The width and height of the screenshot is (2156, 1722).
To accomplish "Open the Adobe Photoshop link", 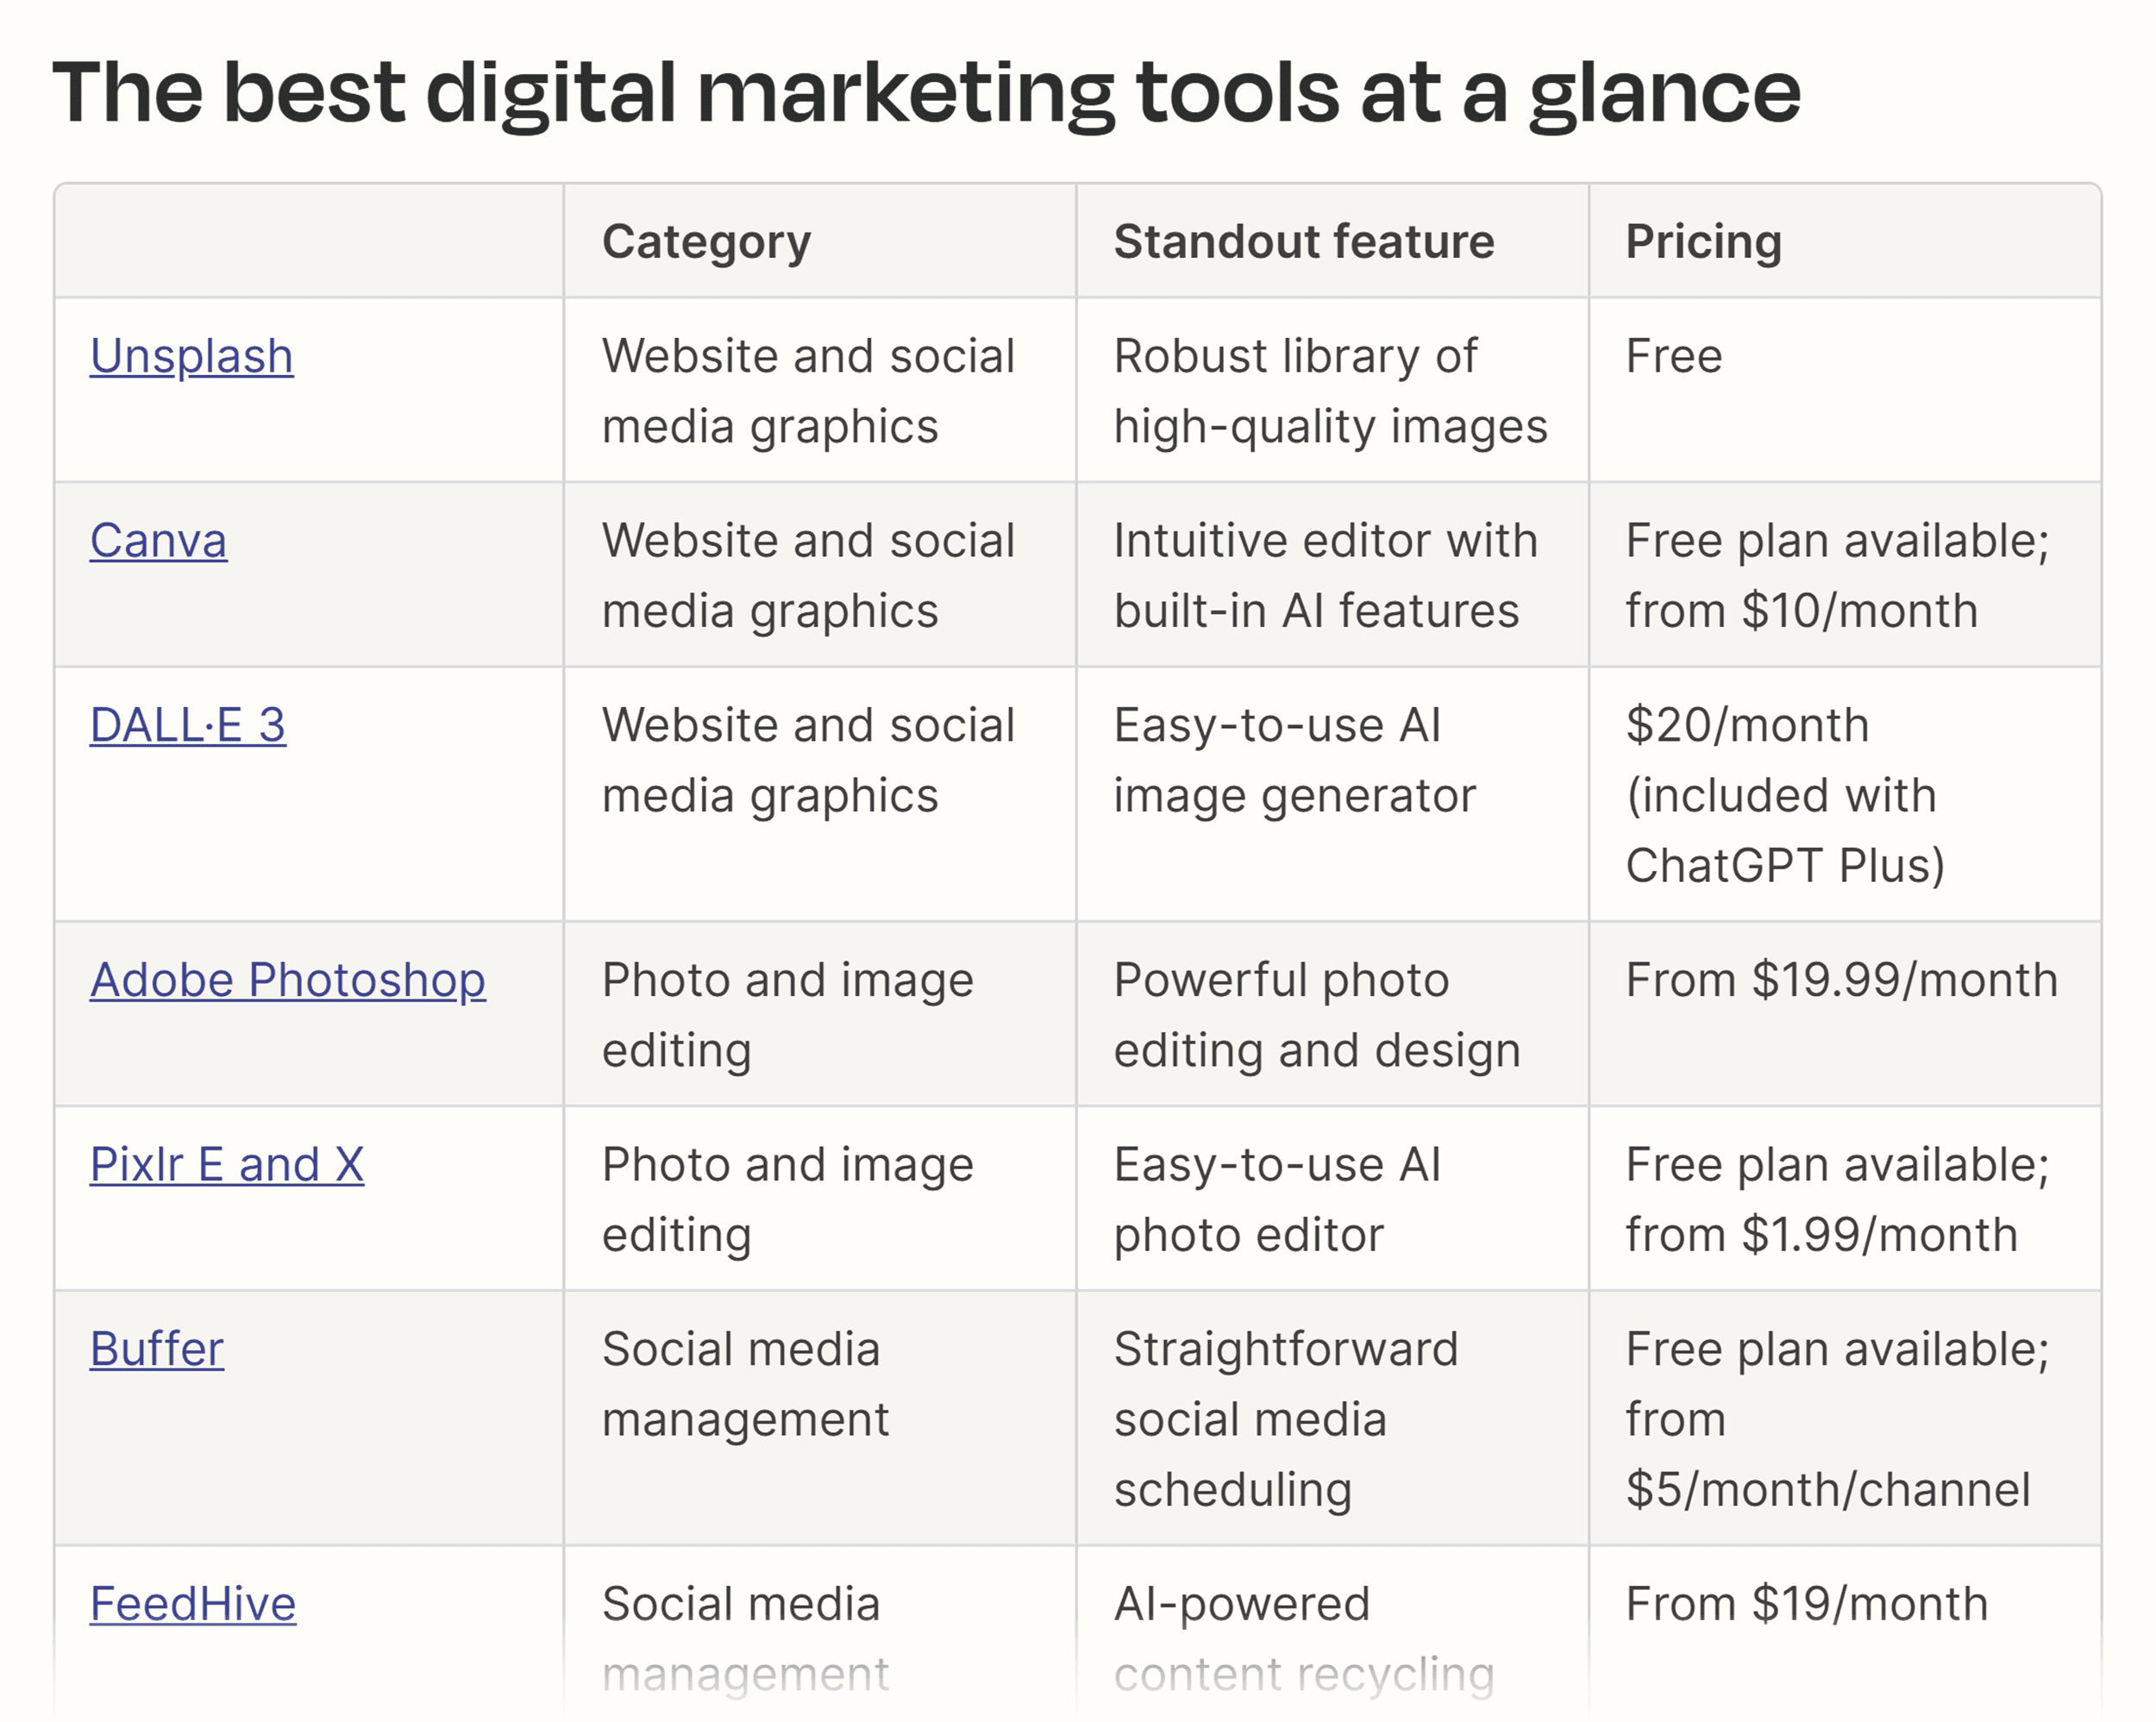I will [287, 981].
